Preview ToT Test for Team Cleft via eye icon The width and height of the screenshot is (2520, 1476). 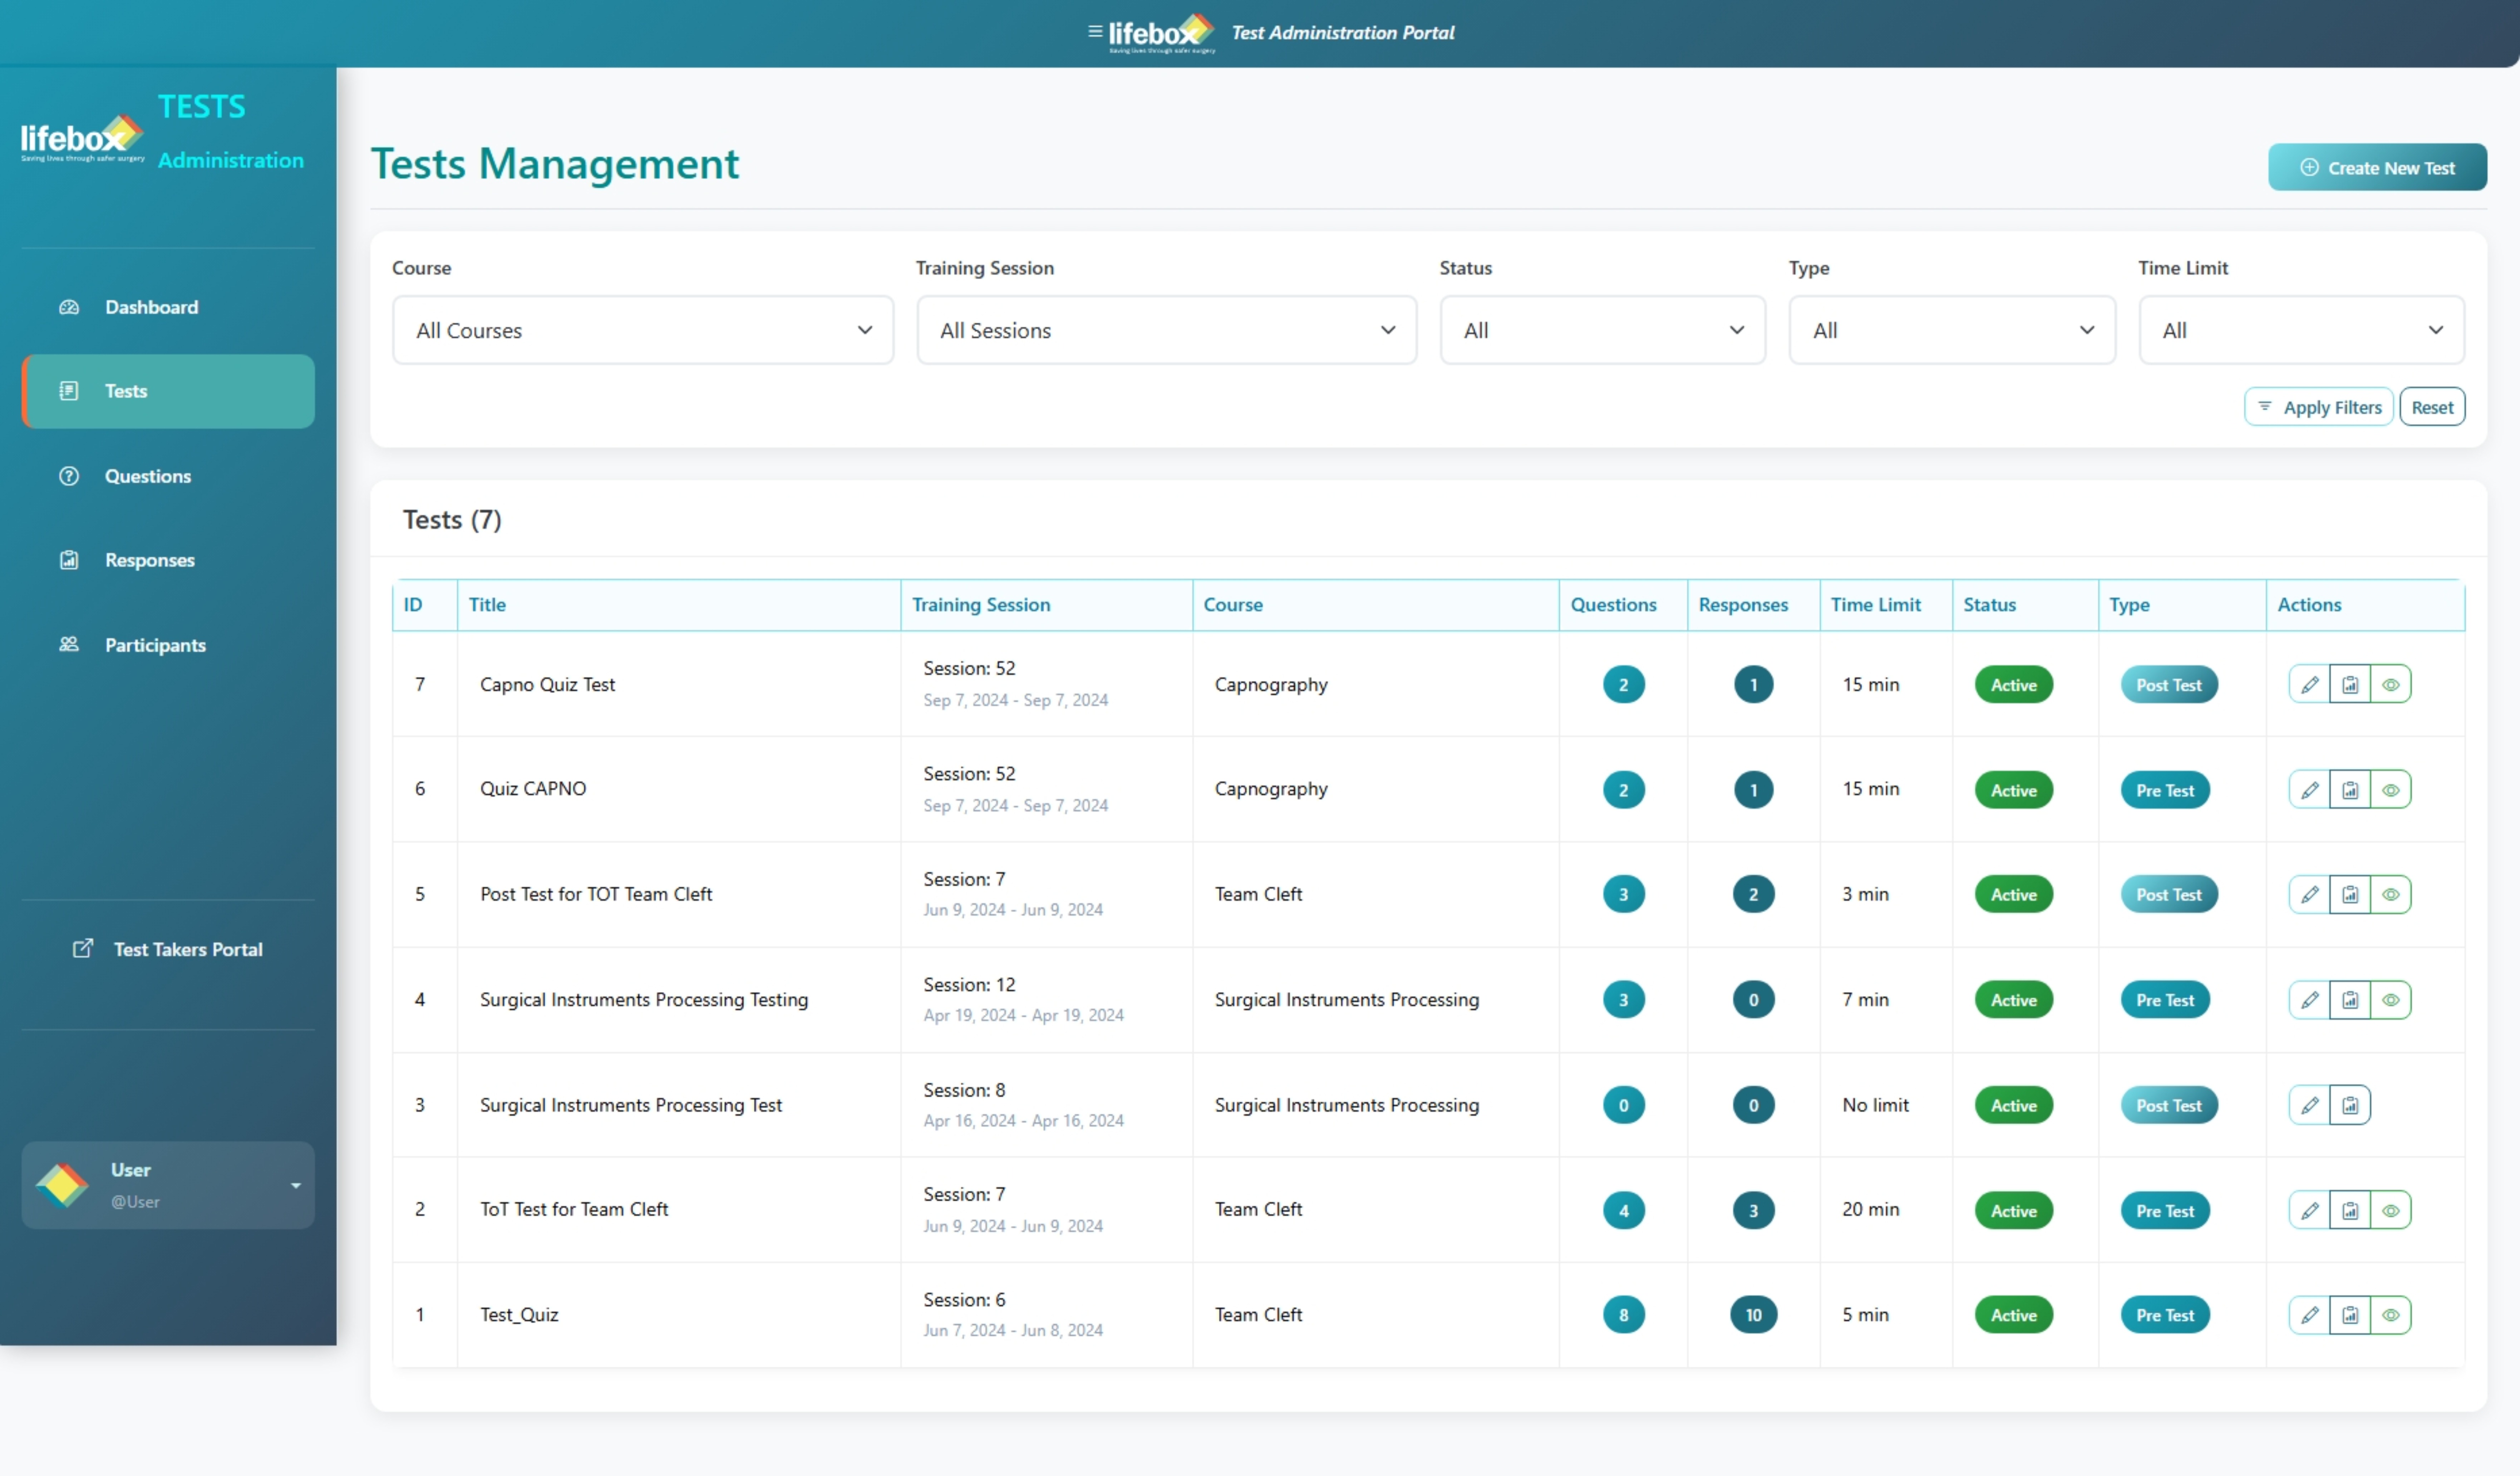click(x=2391, y=1210)
